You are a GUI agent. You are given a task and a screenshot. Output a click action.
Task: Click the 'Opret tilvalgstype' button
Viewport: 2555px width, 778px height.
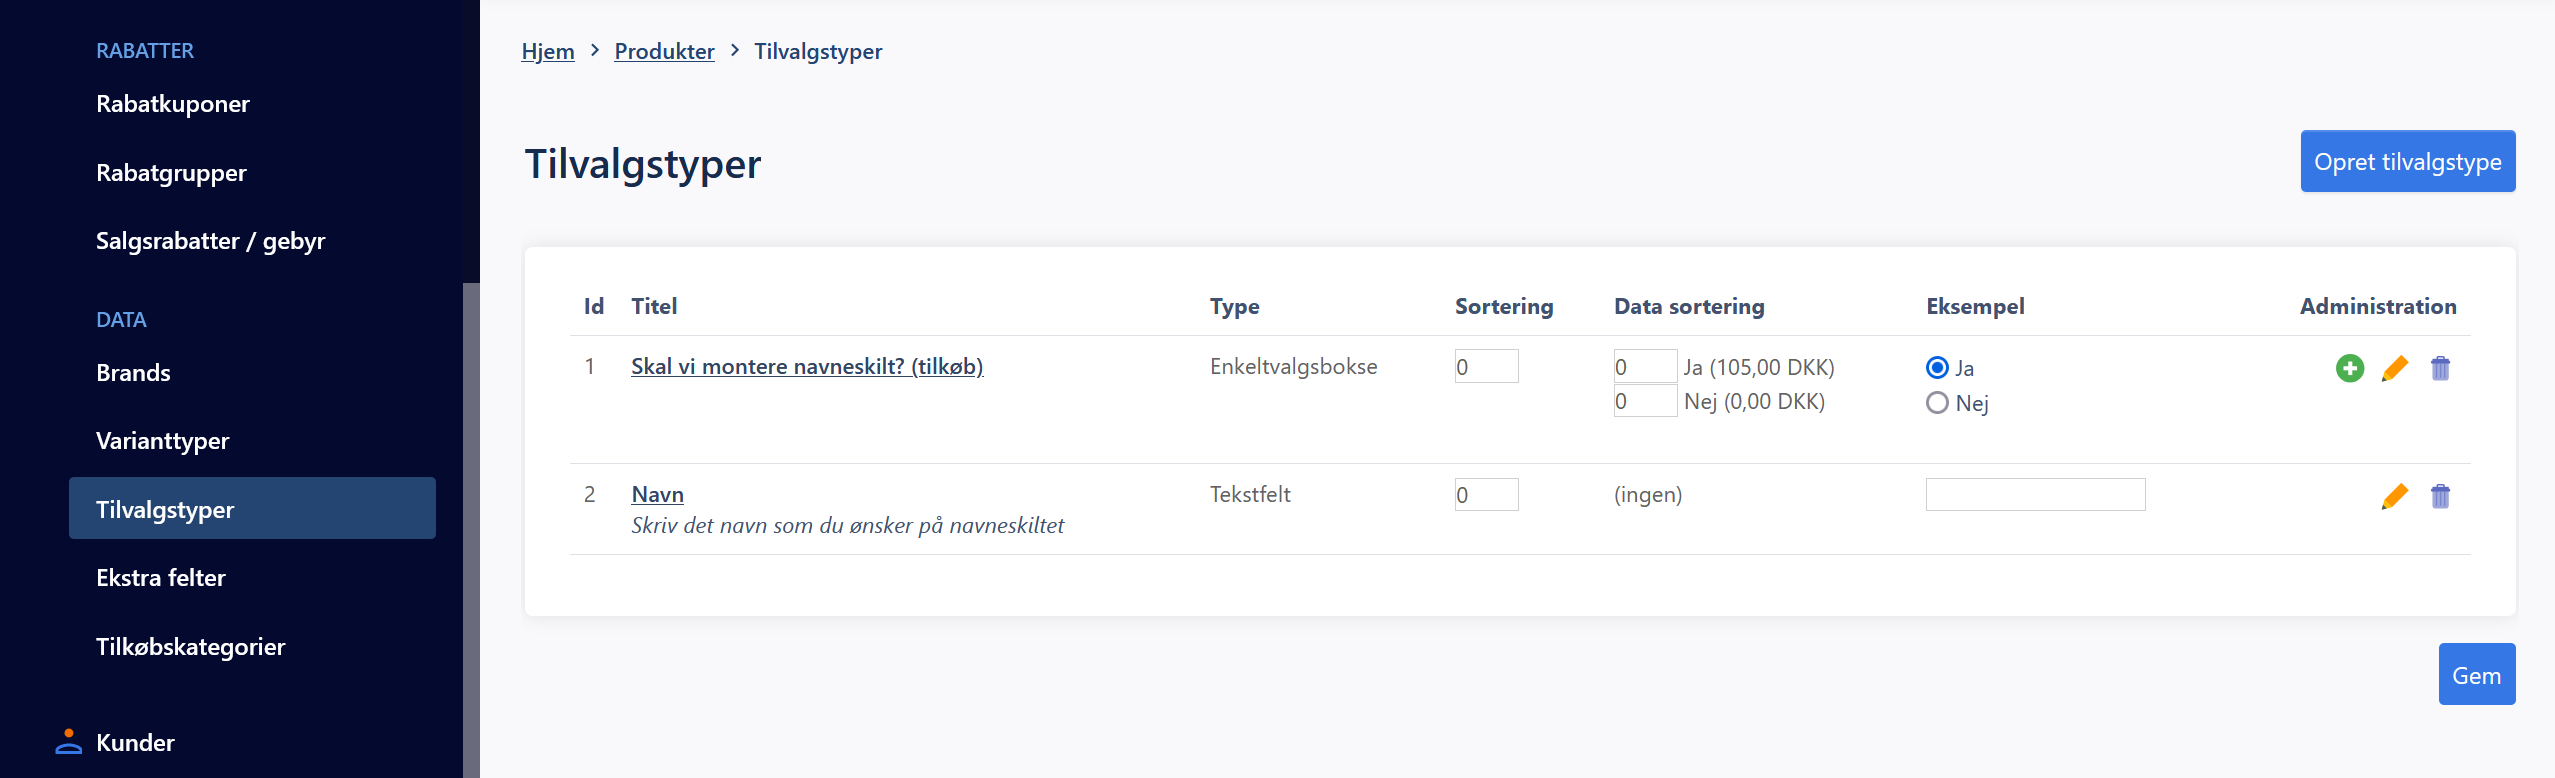tap(2407, 161)
